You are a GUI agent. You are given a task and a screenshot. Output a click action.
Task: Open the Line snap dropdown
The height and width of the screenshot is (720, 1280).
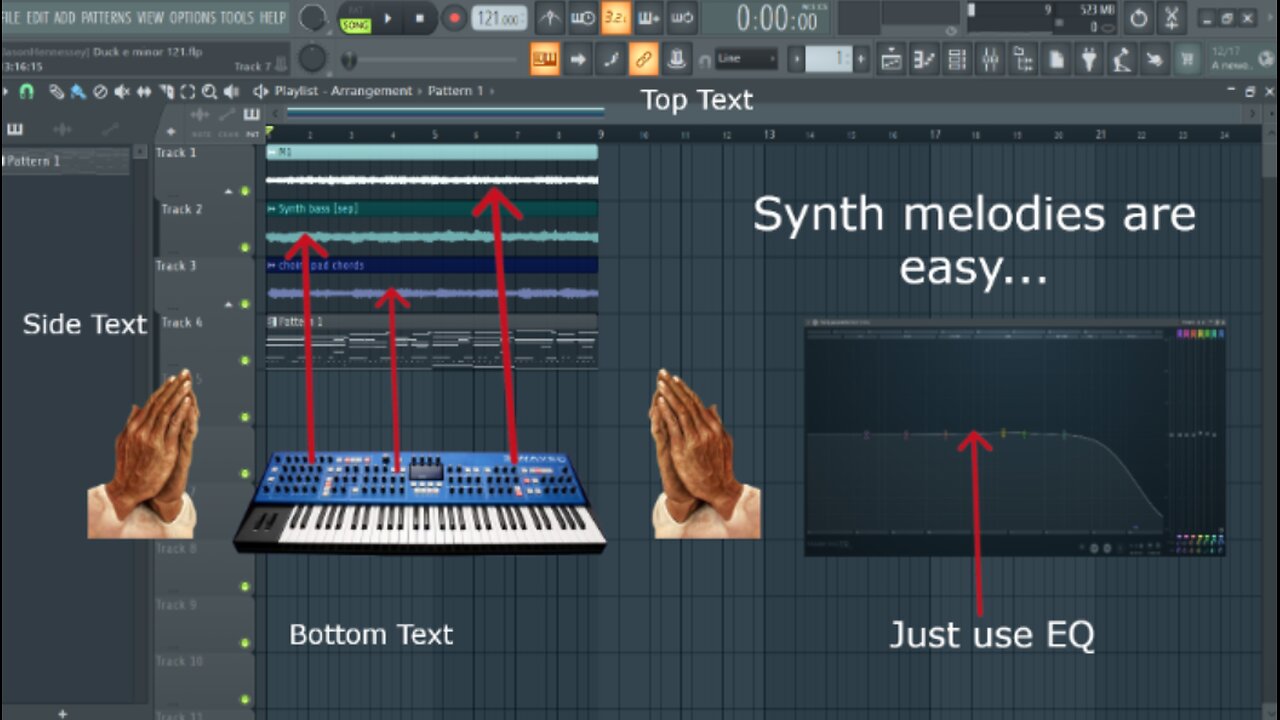(x=746, y=59)
